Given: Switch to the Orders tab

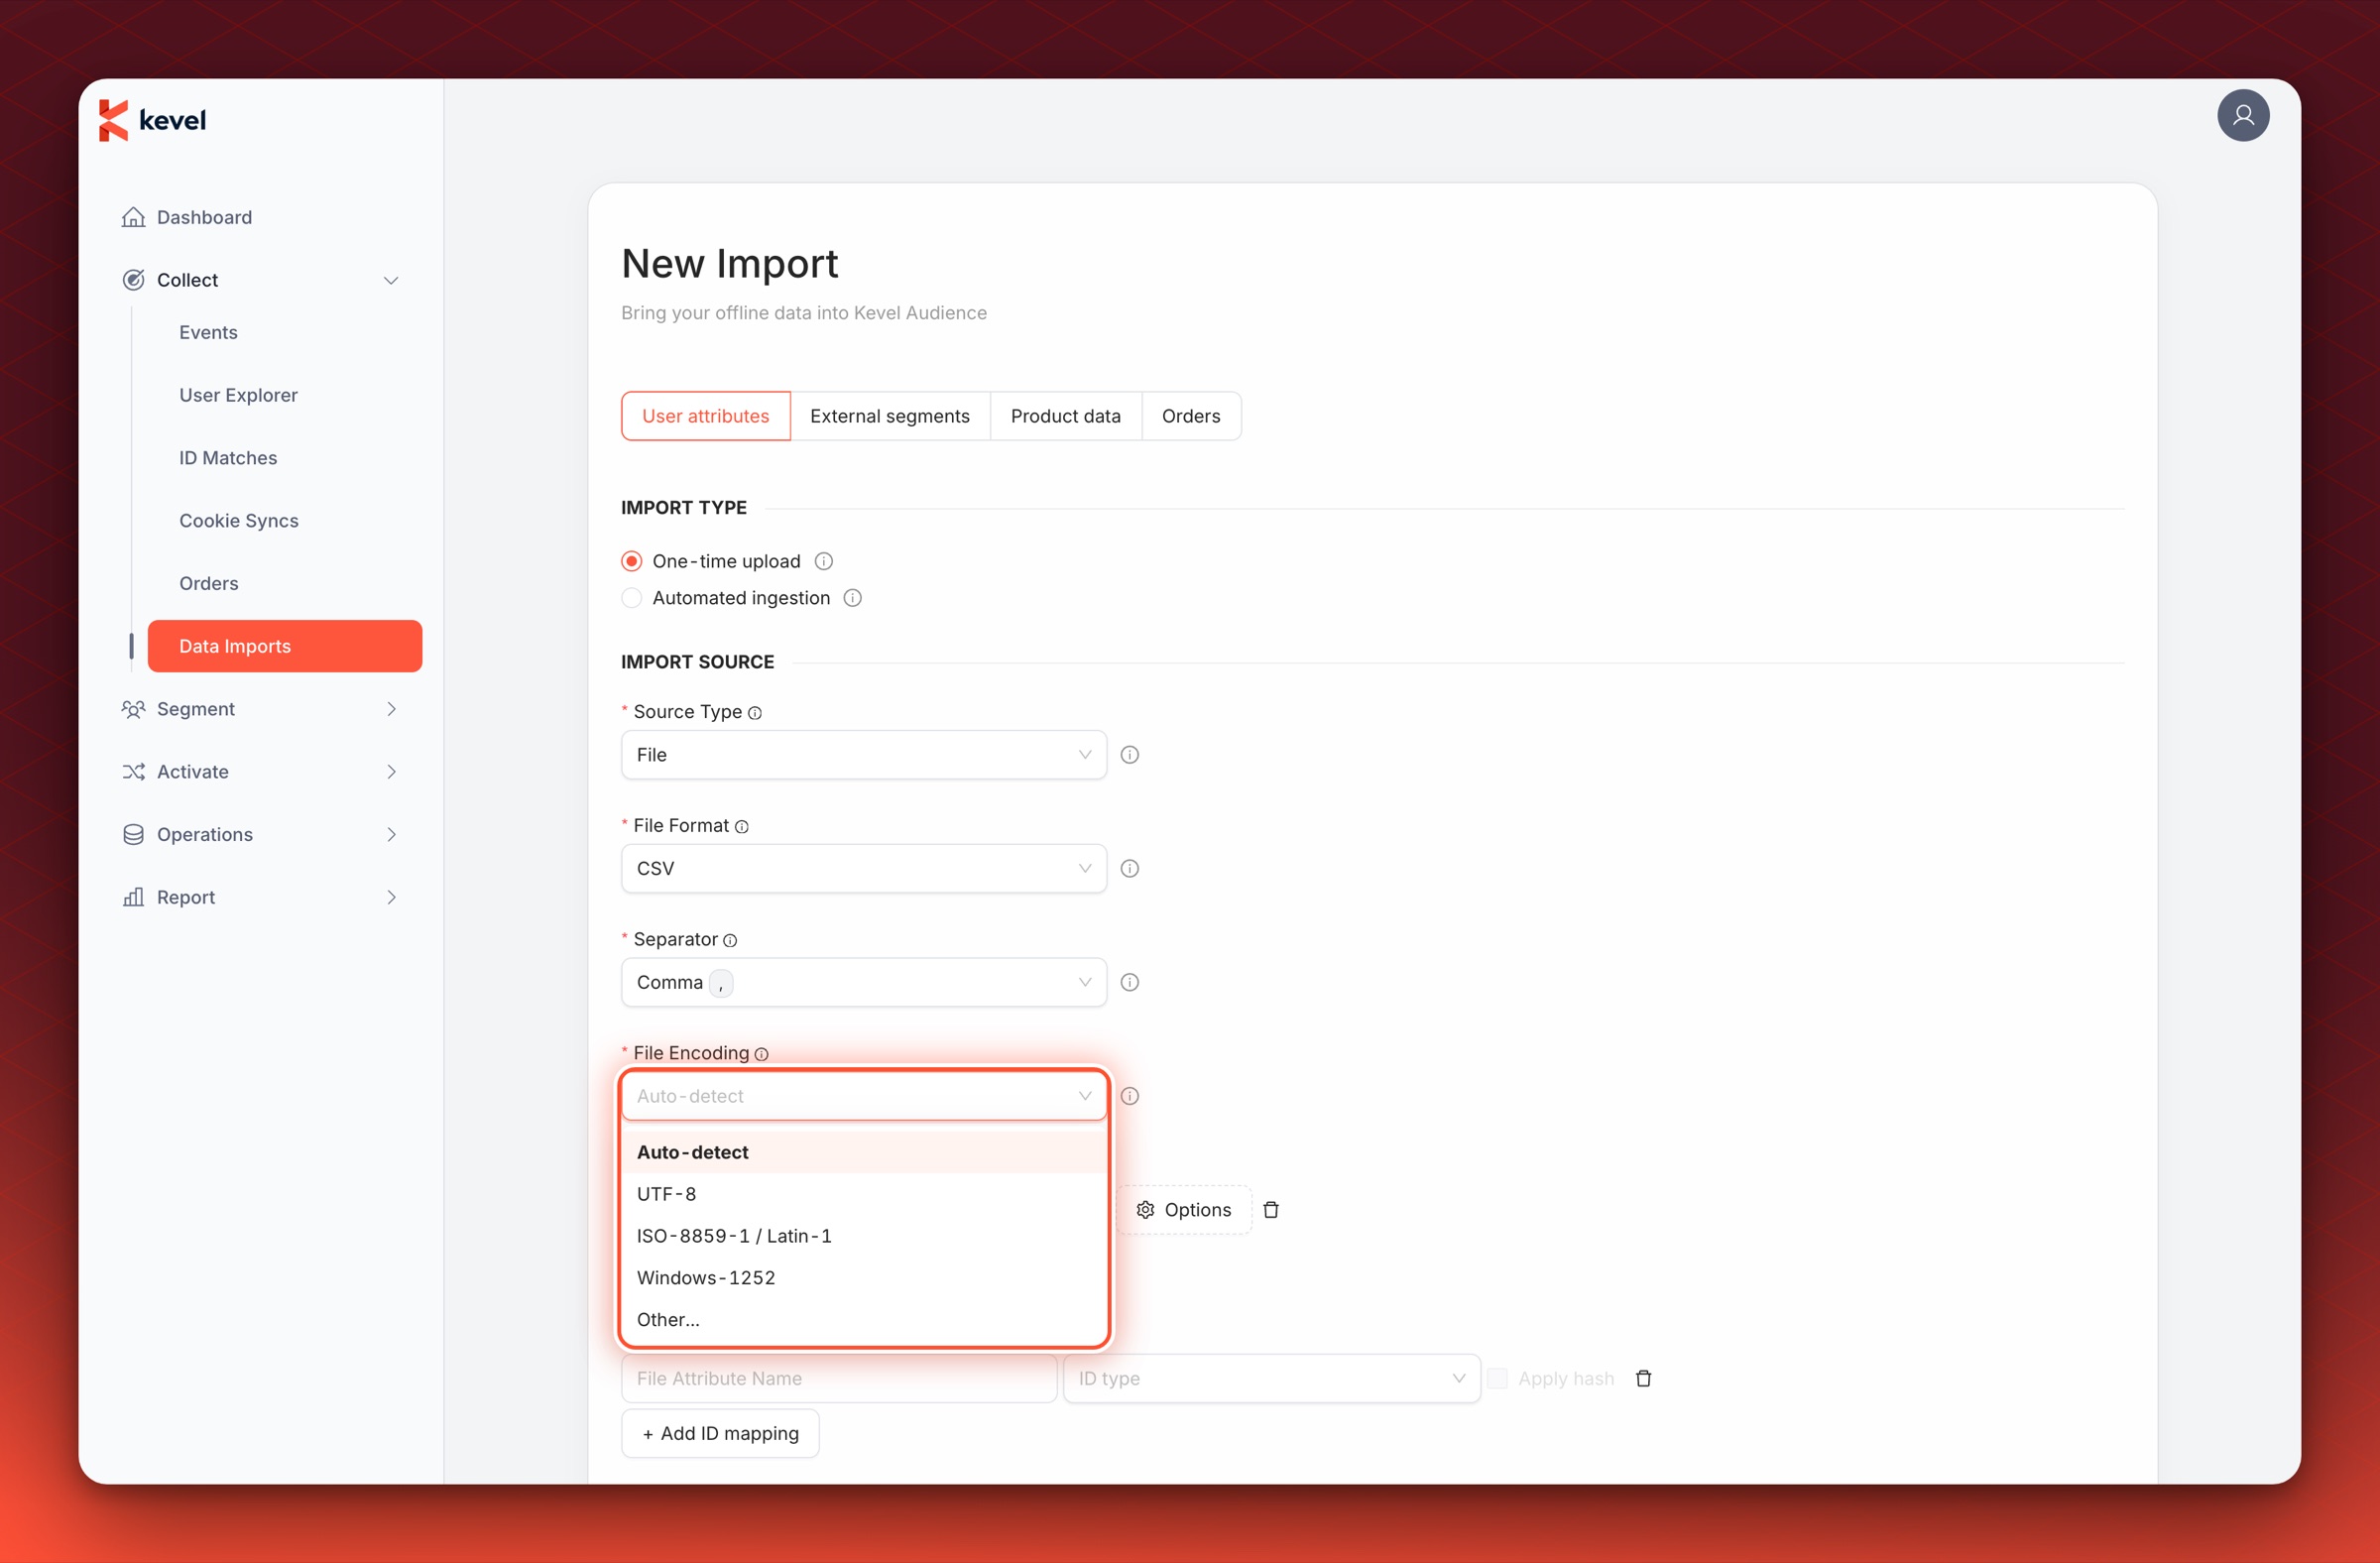Looking at the screenshot, I should click(x=1190, y=416).
